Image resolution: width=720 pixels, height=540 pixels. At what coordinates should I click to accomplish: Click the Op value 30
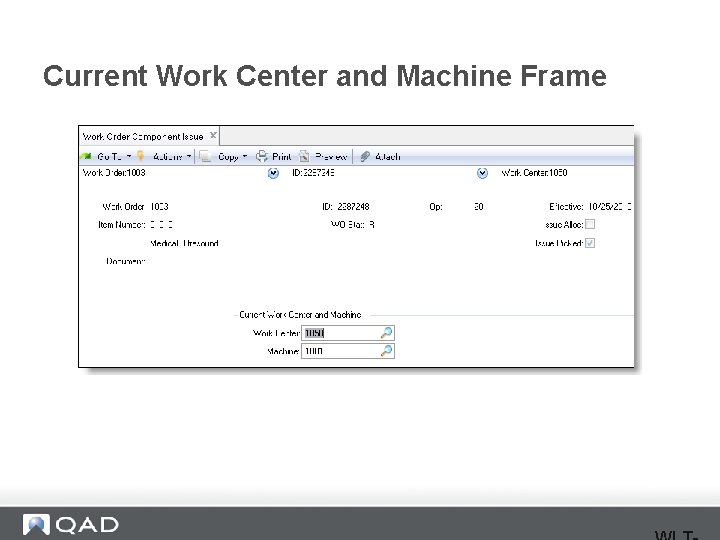coord(478,207)
